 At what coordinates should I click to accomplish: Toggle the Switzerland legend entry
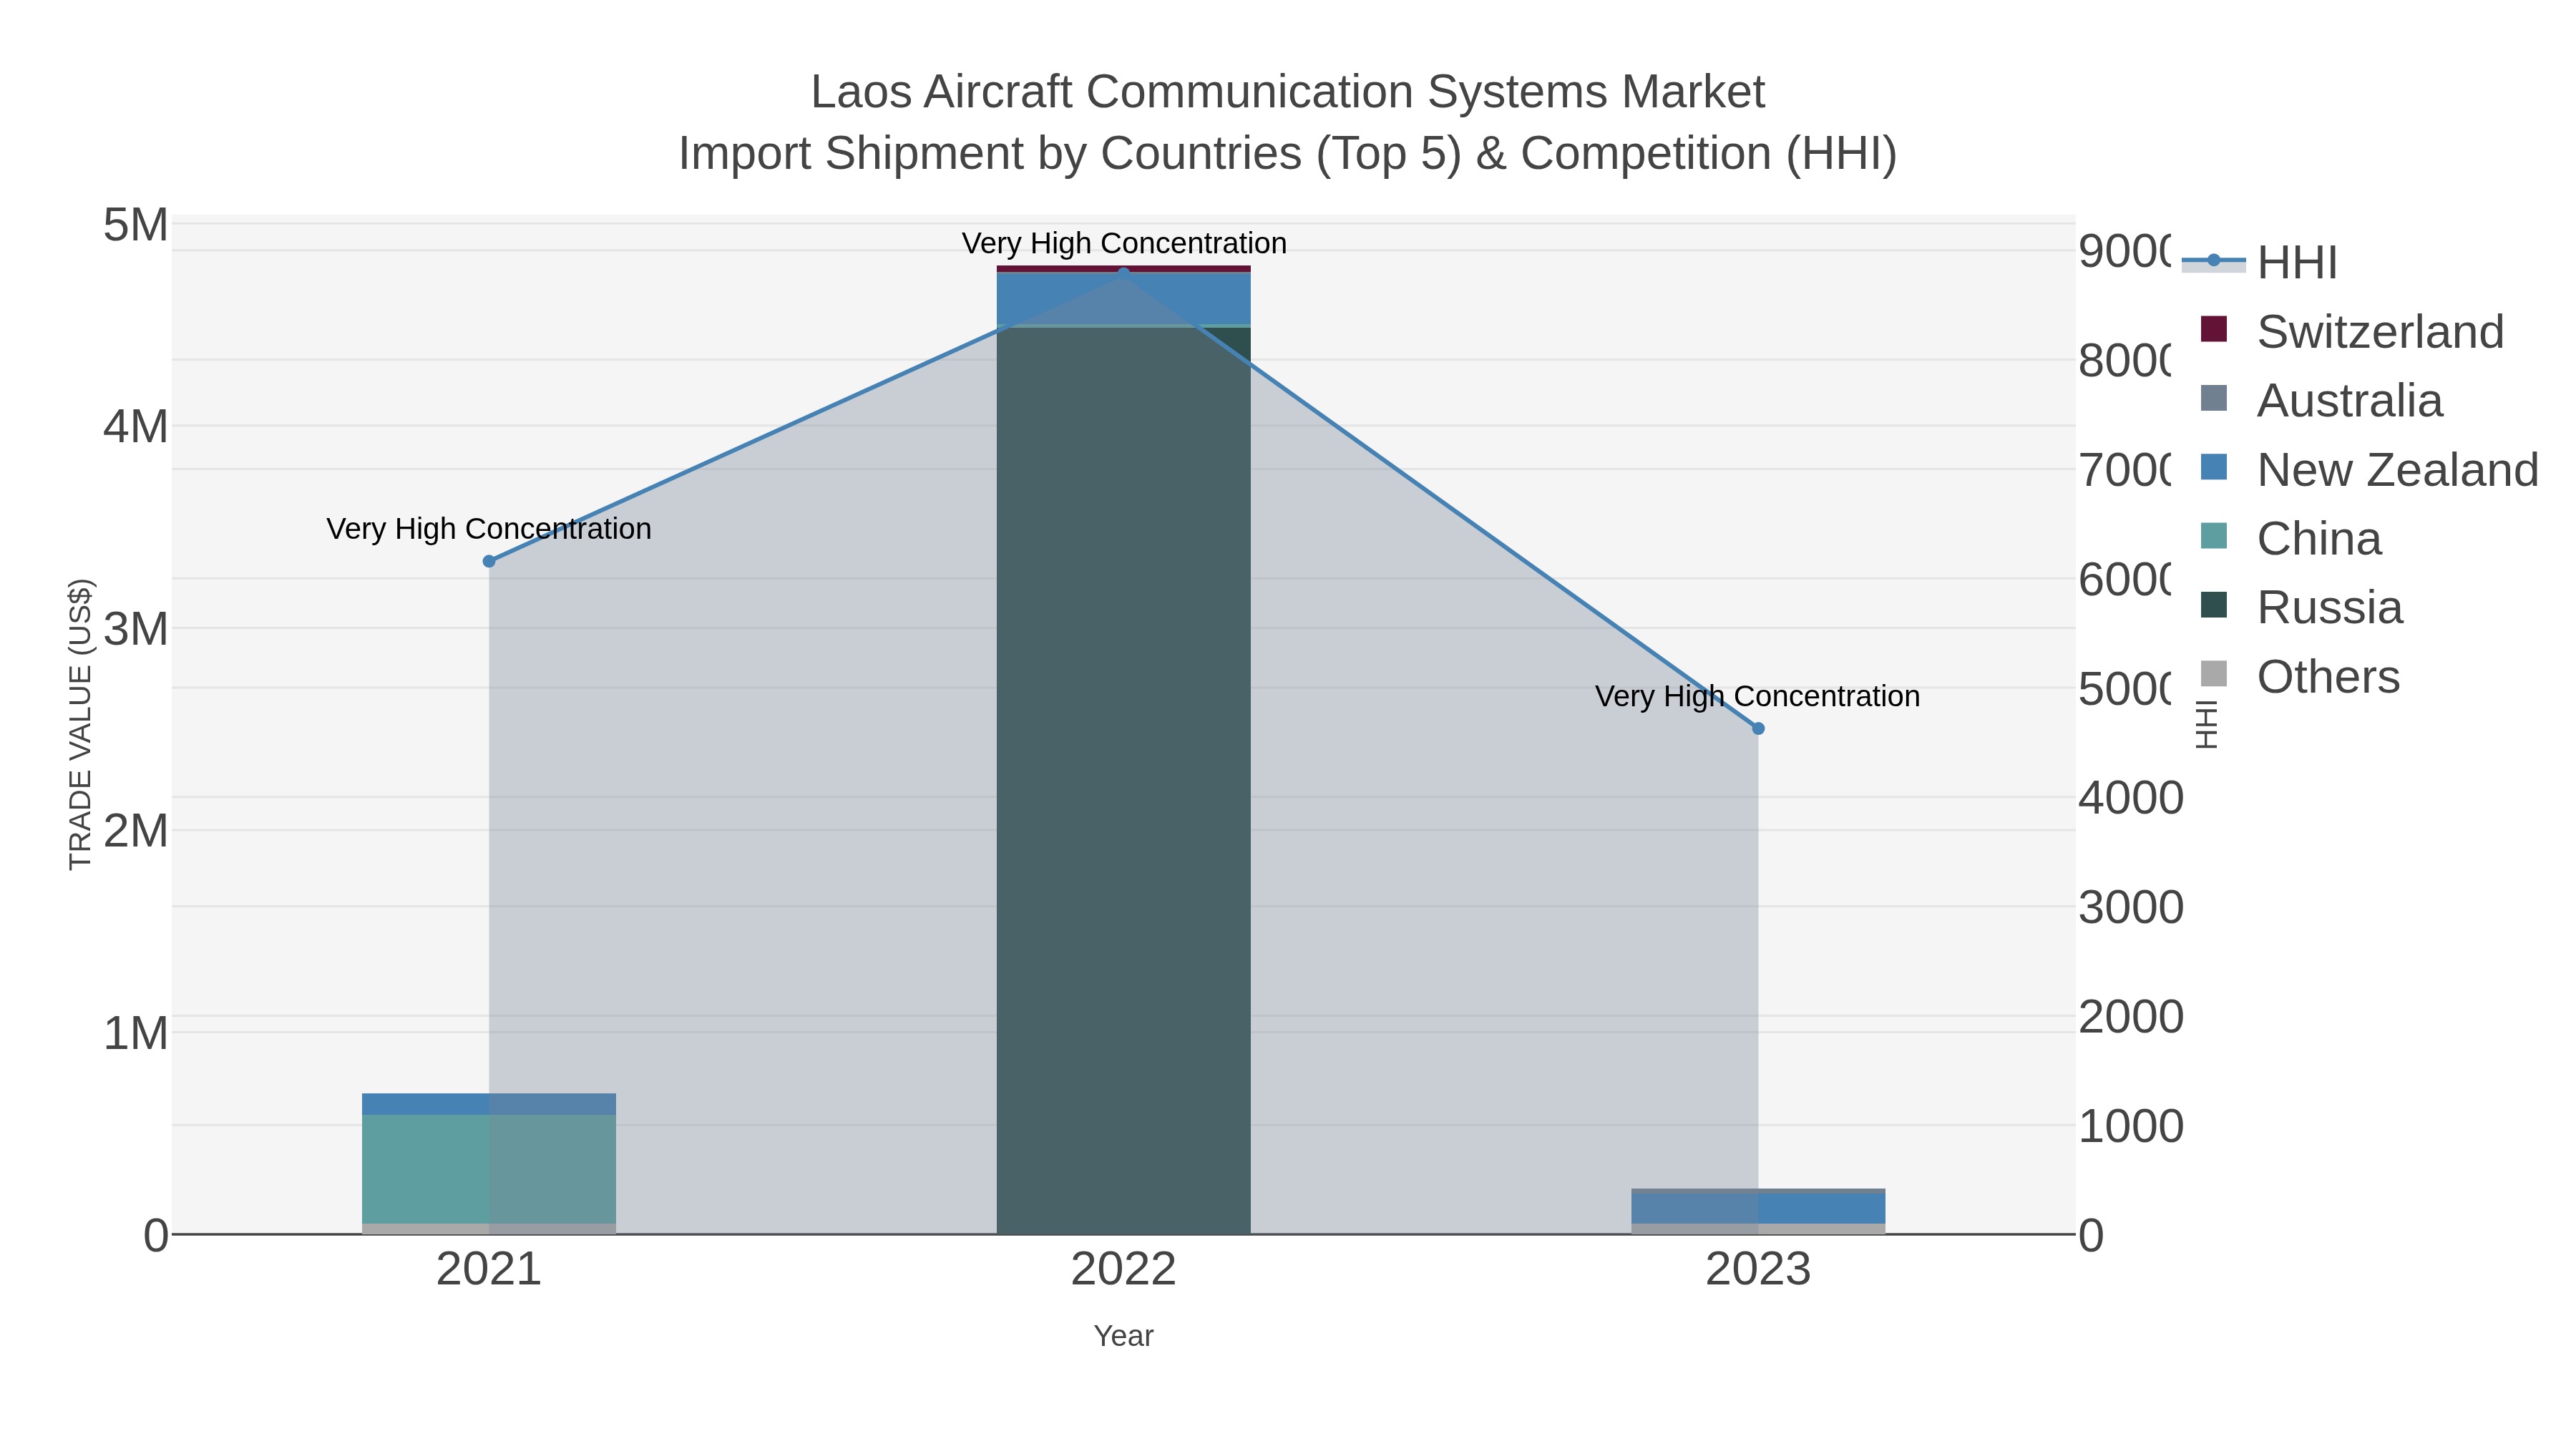pyautogui.click(x=2352, y=331)
